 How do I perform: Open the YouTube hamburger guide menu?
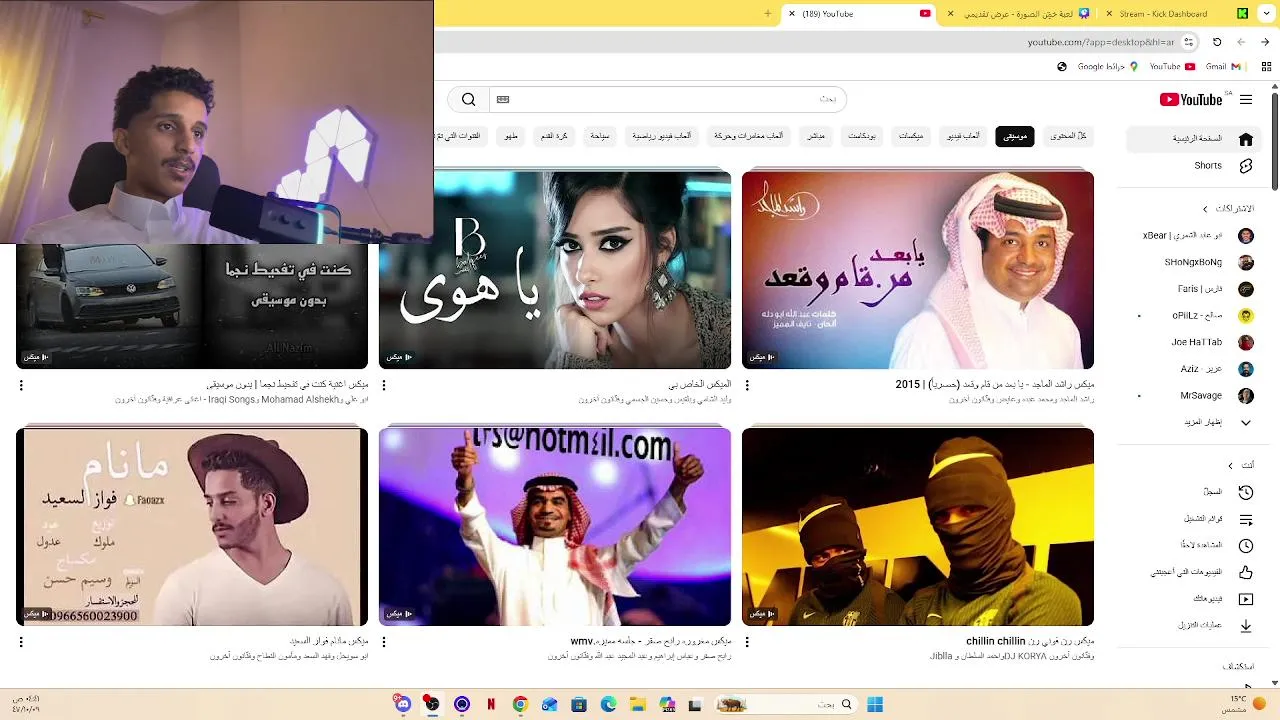pyautogui.click(x=1245, y=99)
